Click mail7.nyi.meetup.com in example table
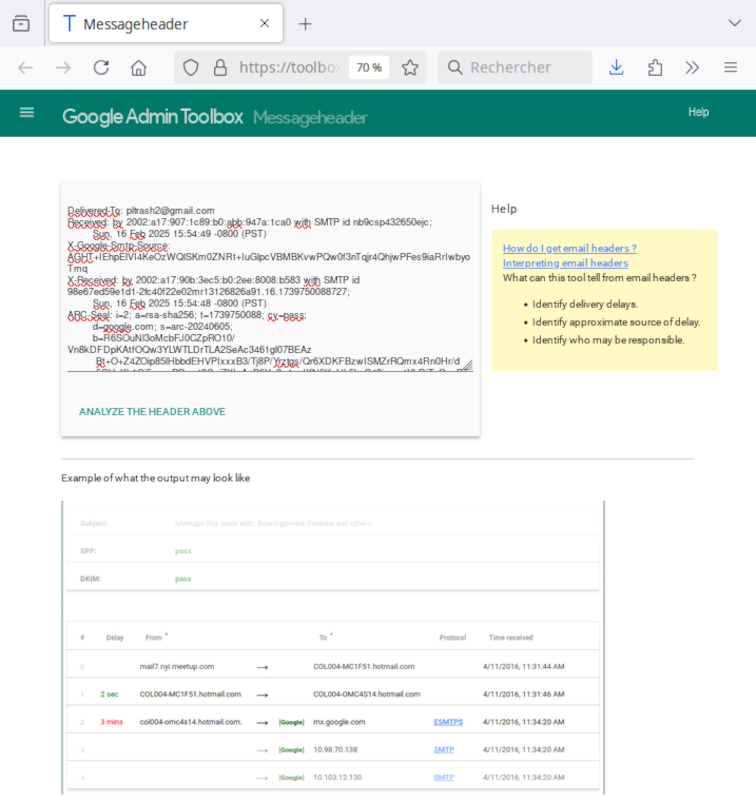The width and height of the screenshot is (756, 802). click(x=176, y=666)
